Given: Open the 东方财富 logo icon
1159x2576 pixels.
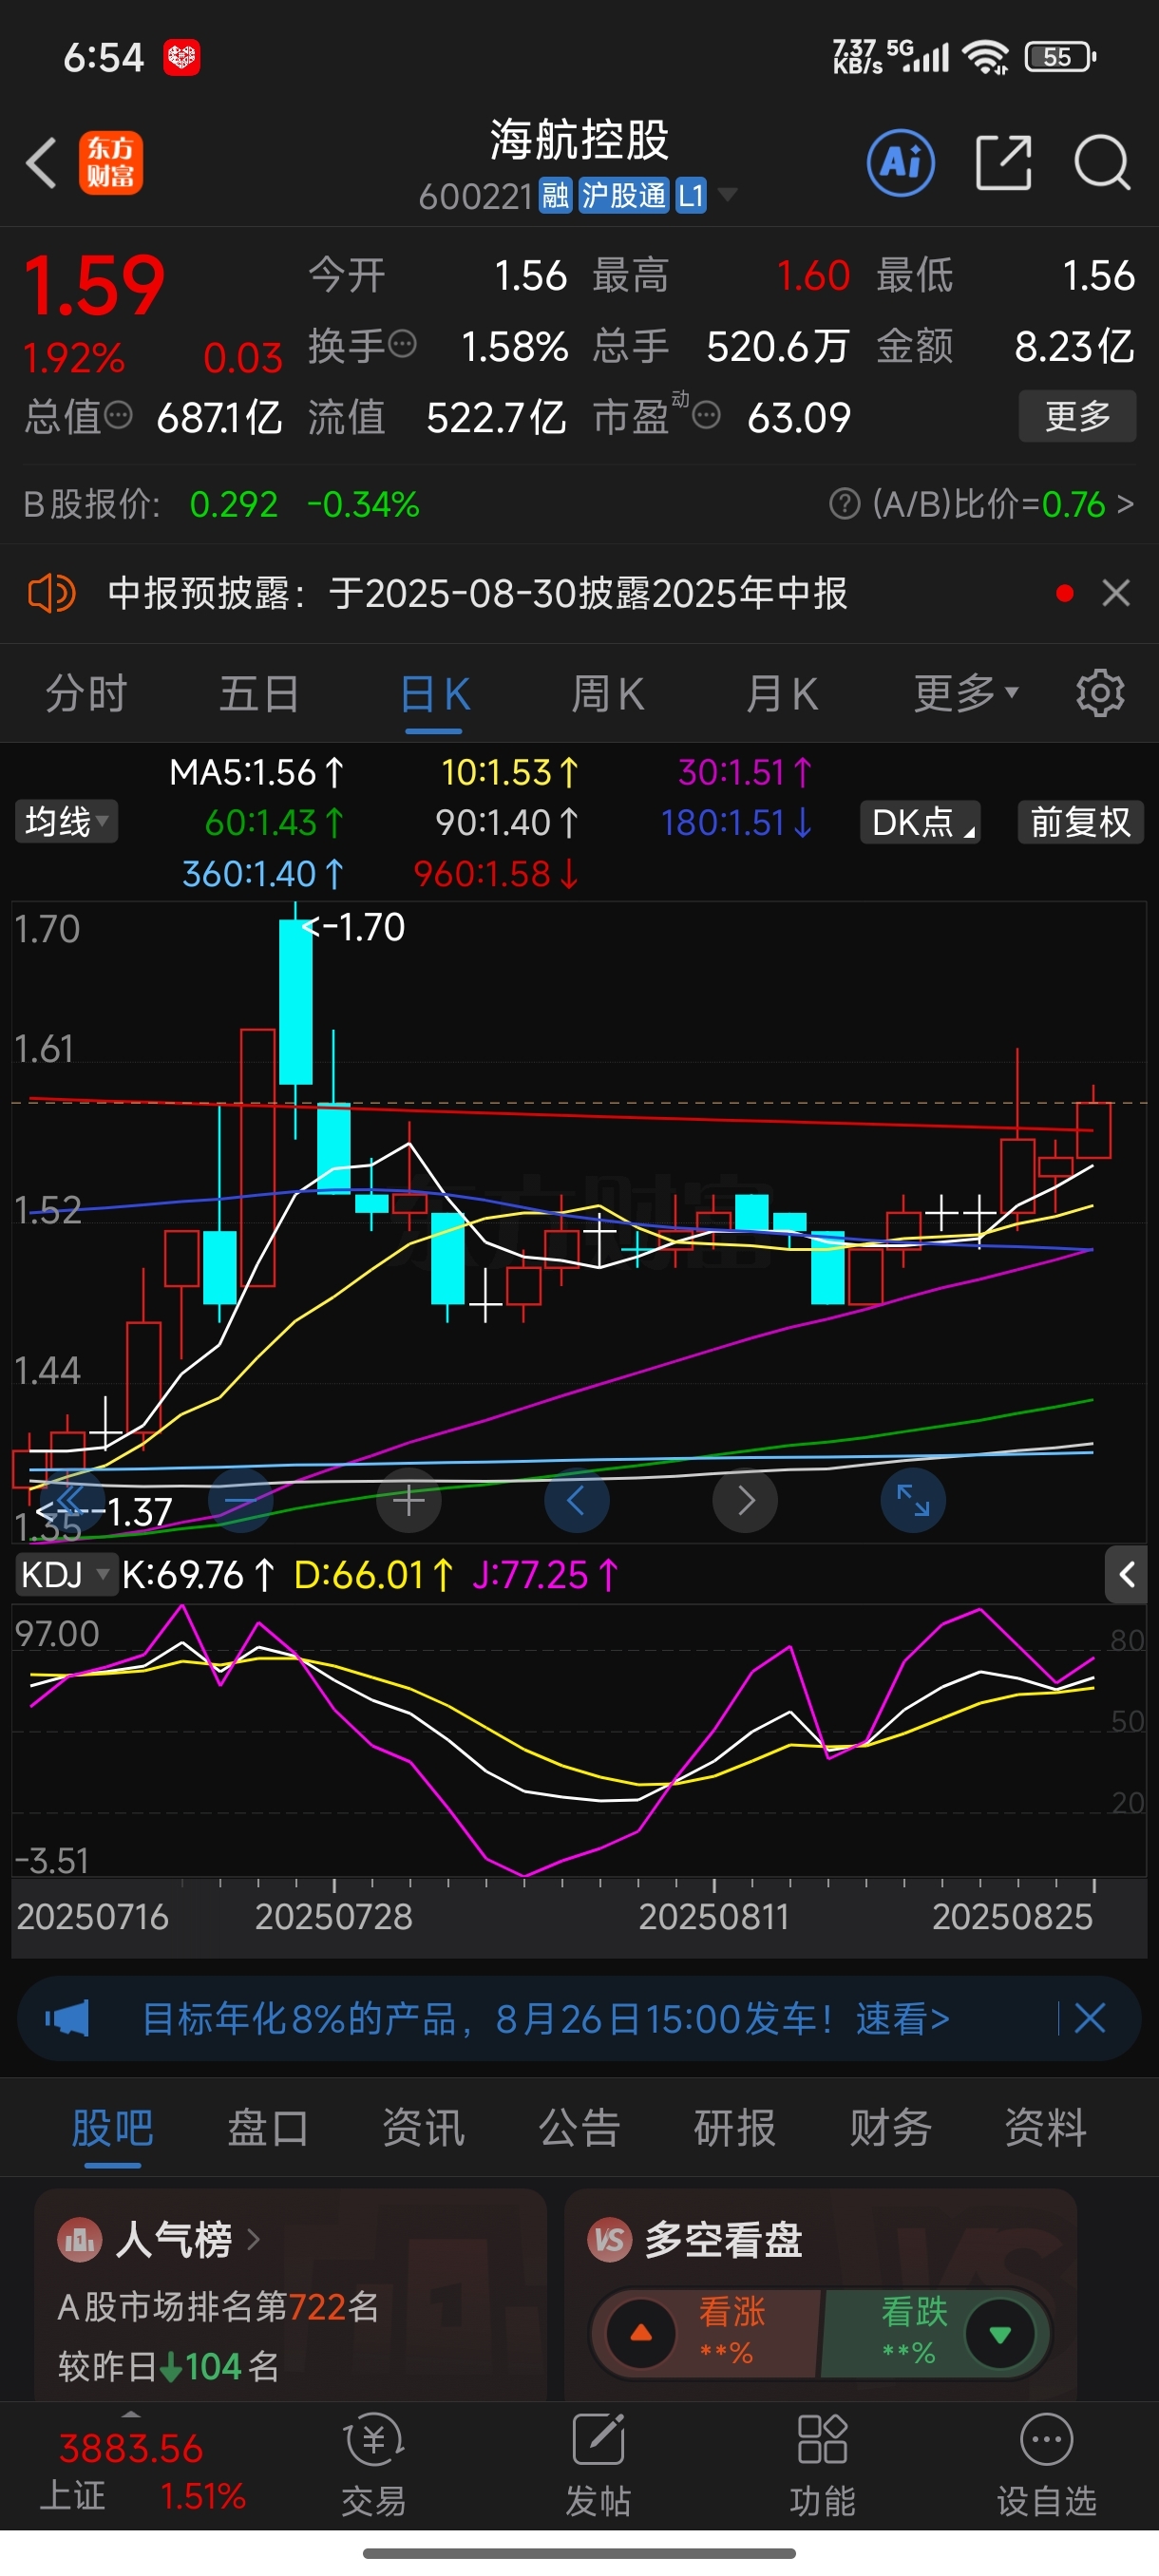Looking at the screenshot, I should pyautogui.click(x=111, y=163).
